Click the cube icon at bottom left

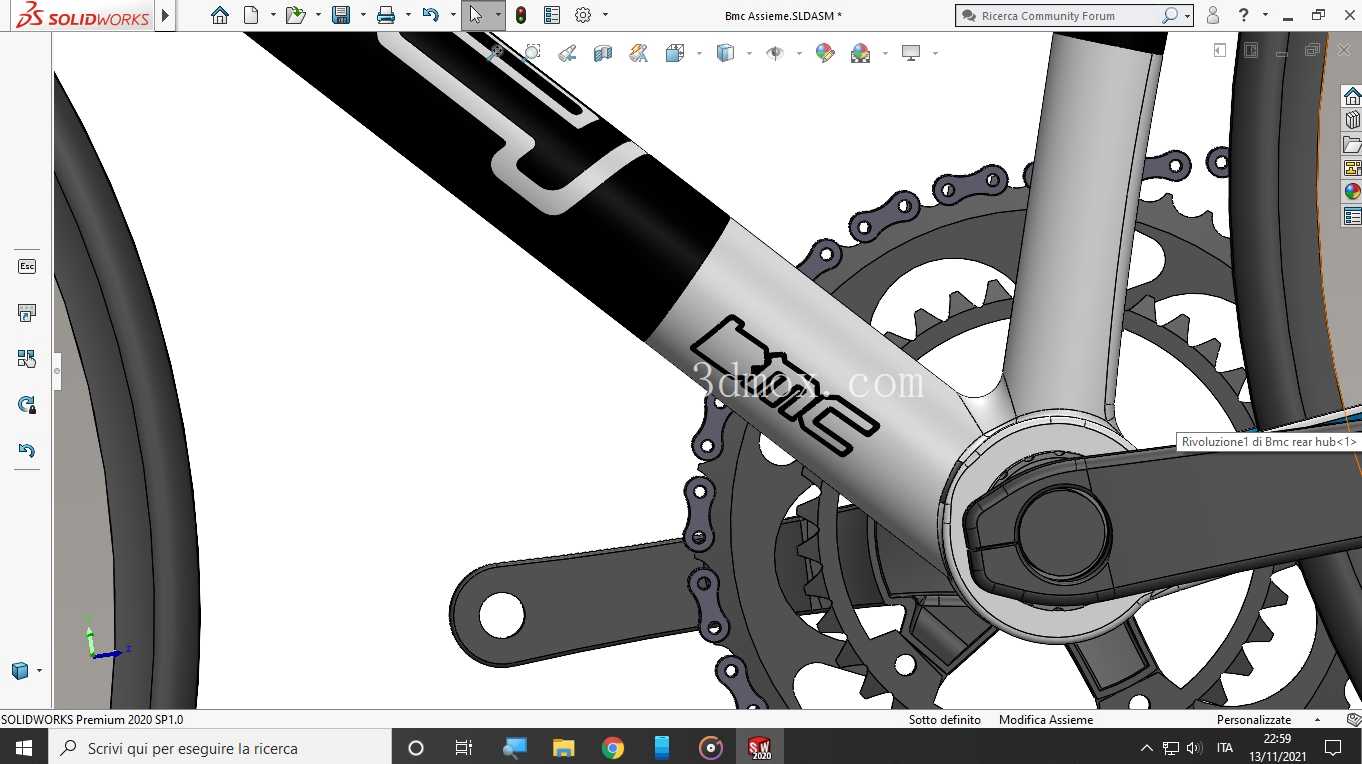point(20,670)
